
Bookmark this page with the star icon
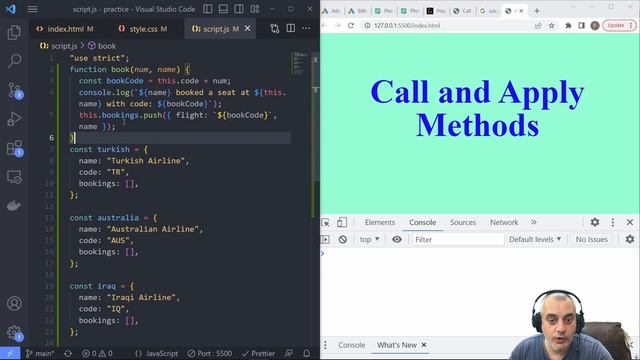tap(551, 25)
